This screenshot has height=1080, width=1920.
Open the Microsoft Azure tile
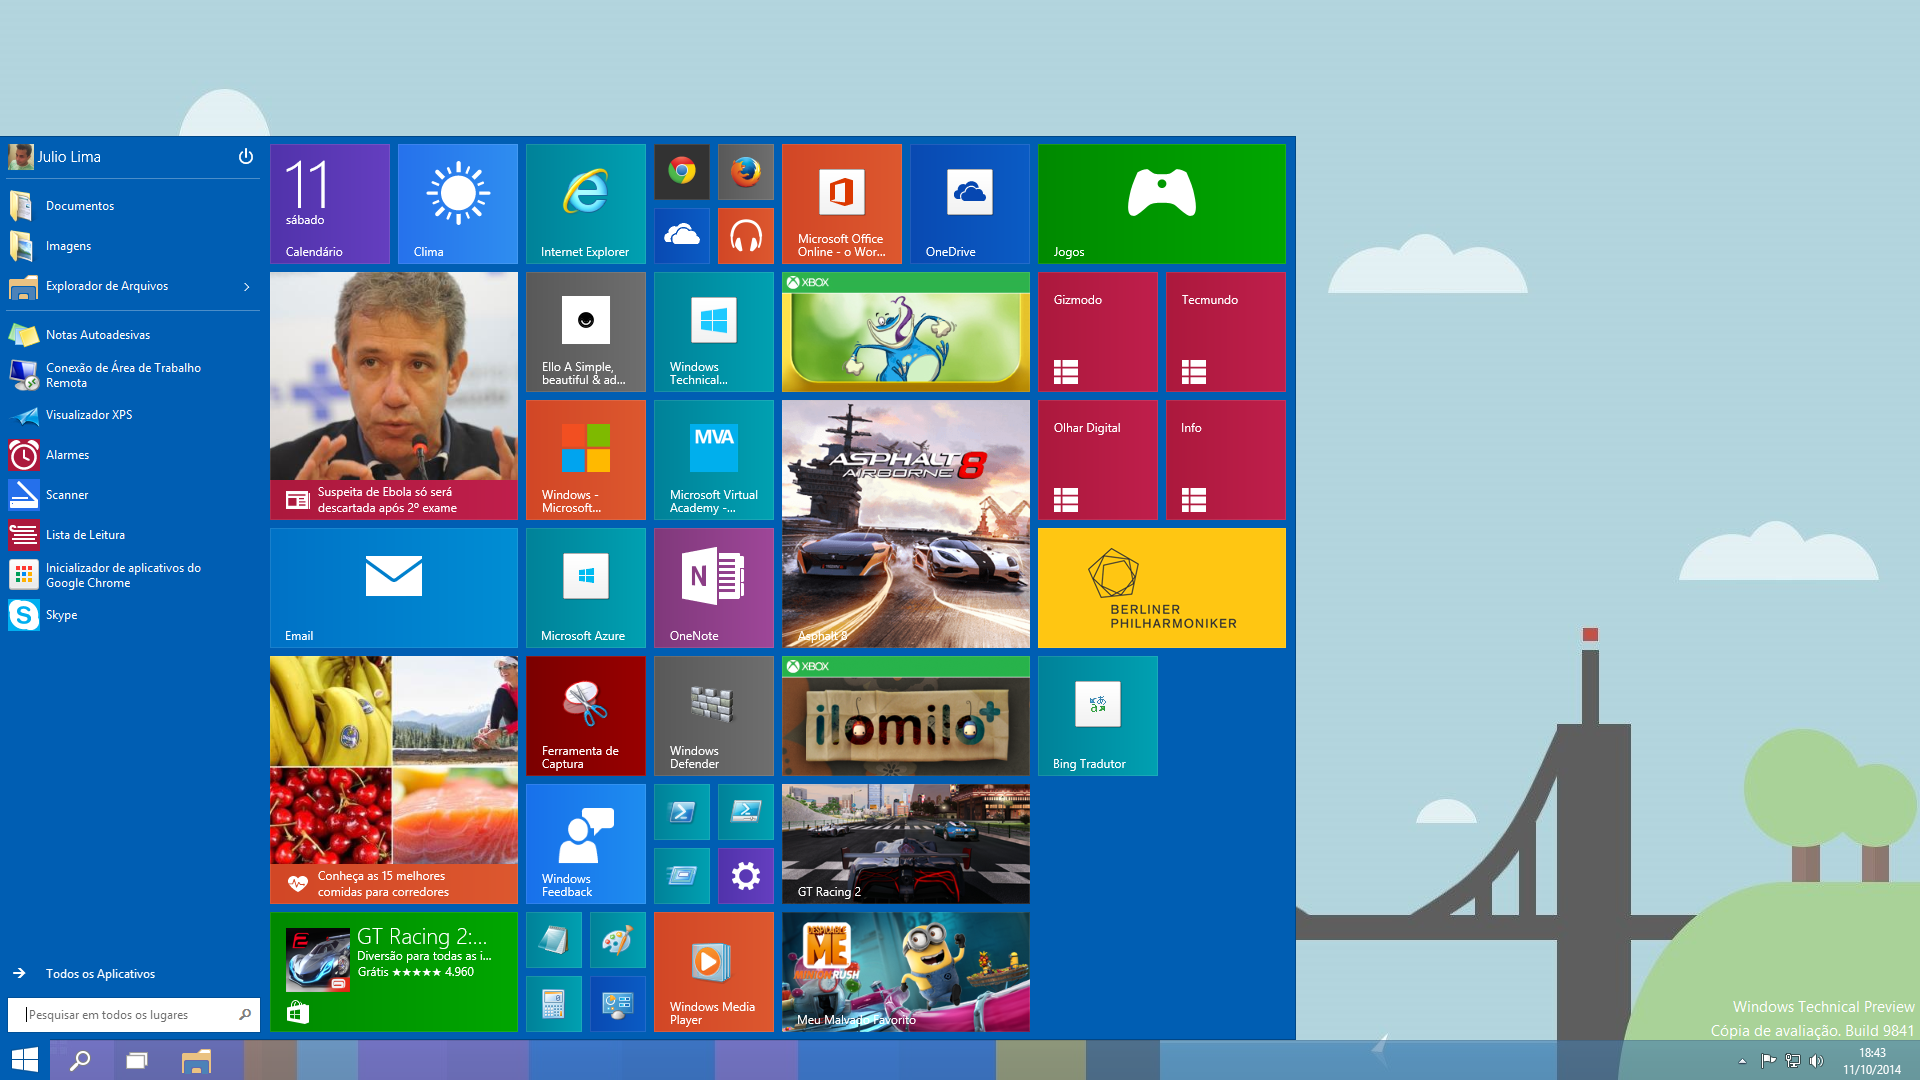[586, 588]
